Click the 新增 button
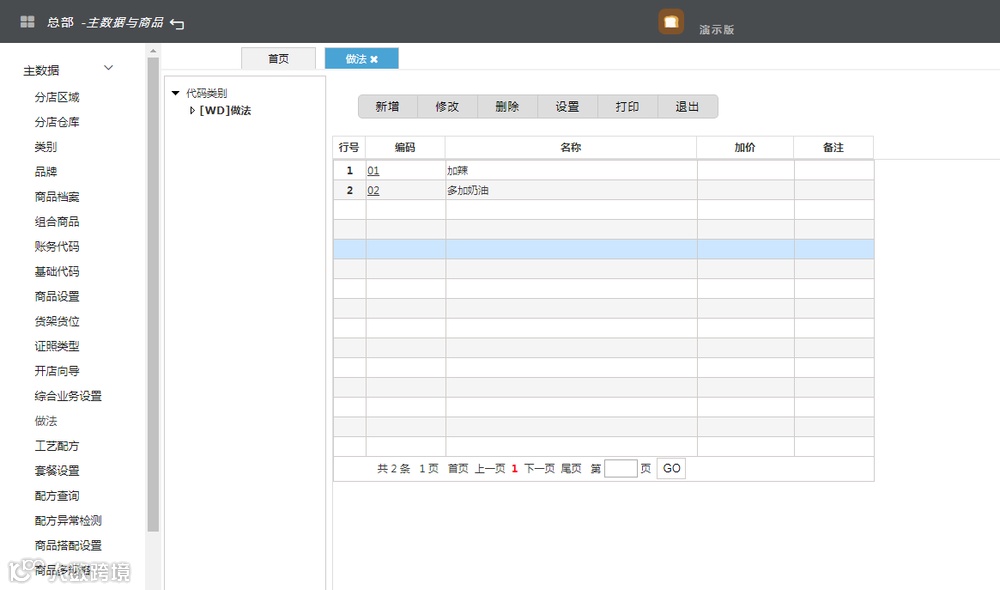 [x=387, y=107]
